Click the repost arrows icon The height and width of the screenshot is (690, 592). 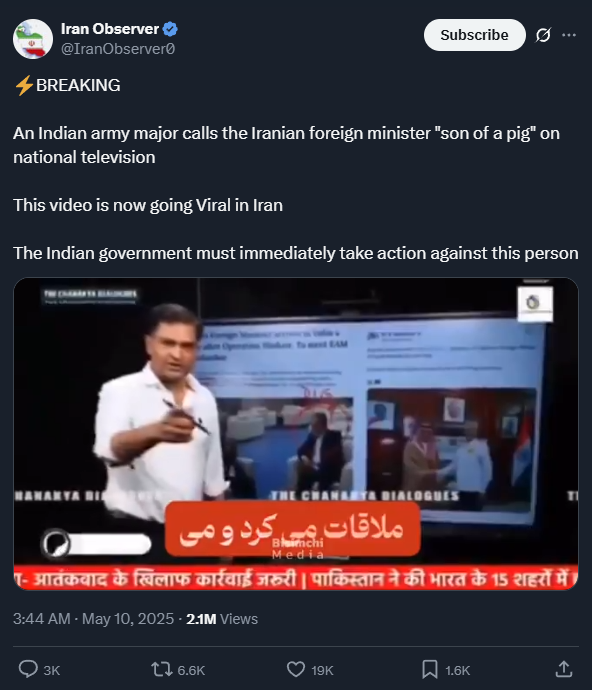[161, 669]
